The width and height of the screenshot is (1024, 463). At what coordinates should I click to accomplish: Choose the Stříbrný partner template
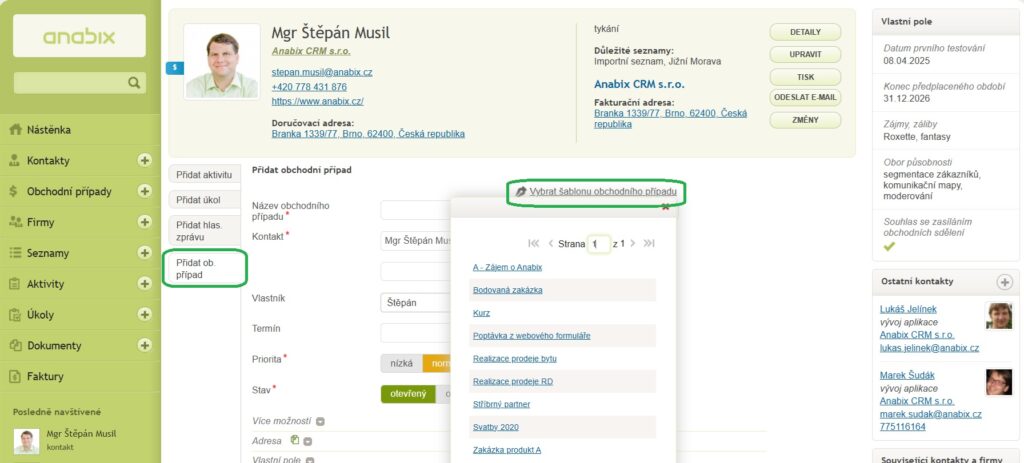[502, 404]
